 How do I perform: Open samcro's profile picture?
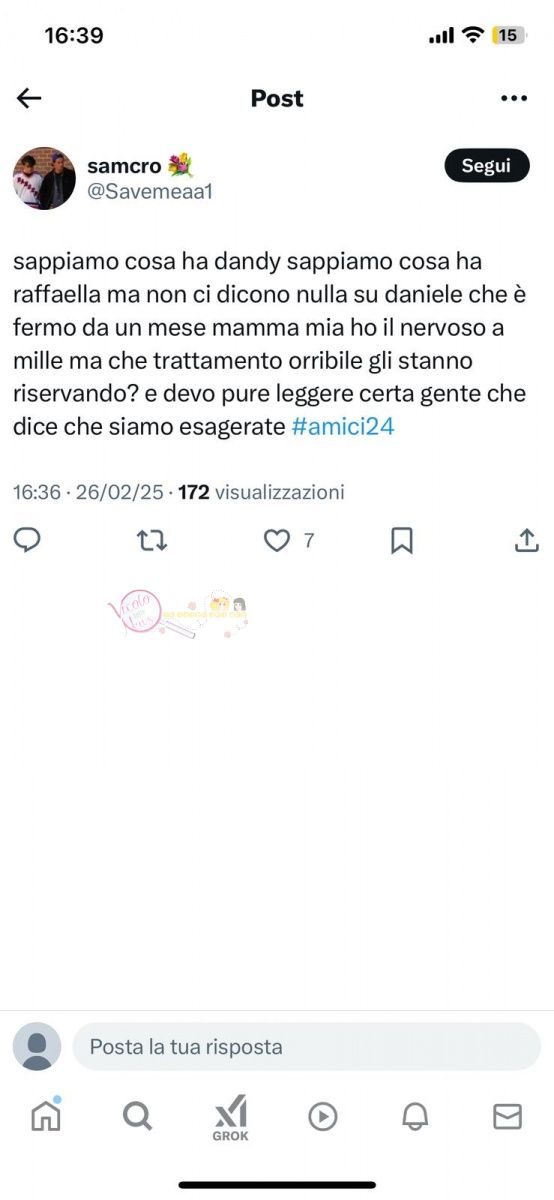[x=44, y=178]
